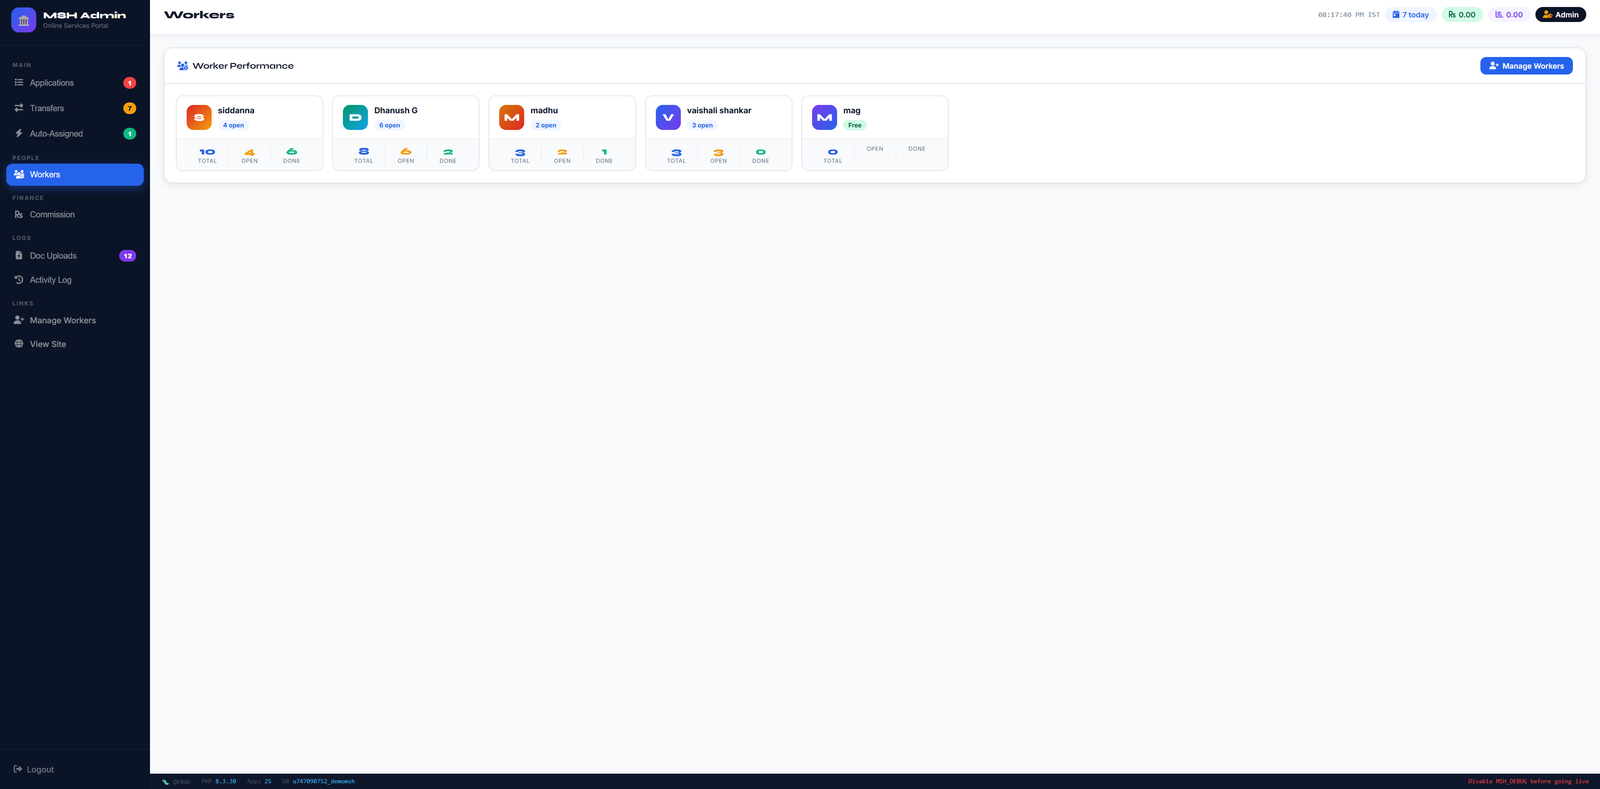1600x789 pixels.
Task: Click the Workers people icon in sidebar
Action: tap(19, 174)
